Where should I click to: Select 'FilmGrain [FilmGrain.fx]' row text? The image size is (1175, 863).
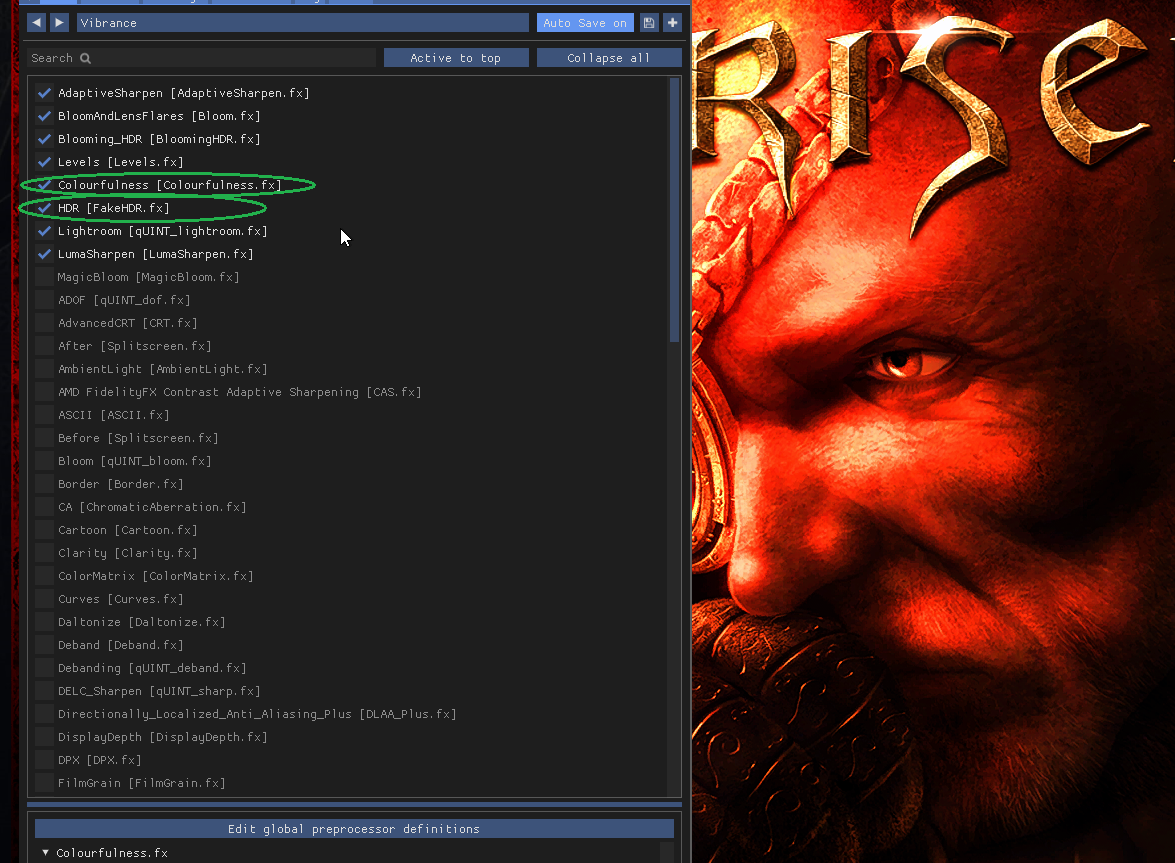click(x=142, y=783)
